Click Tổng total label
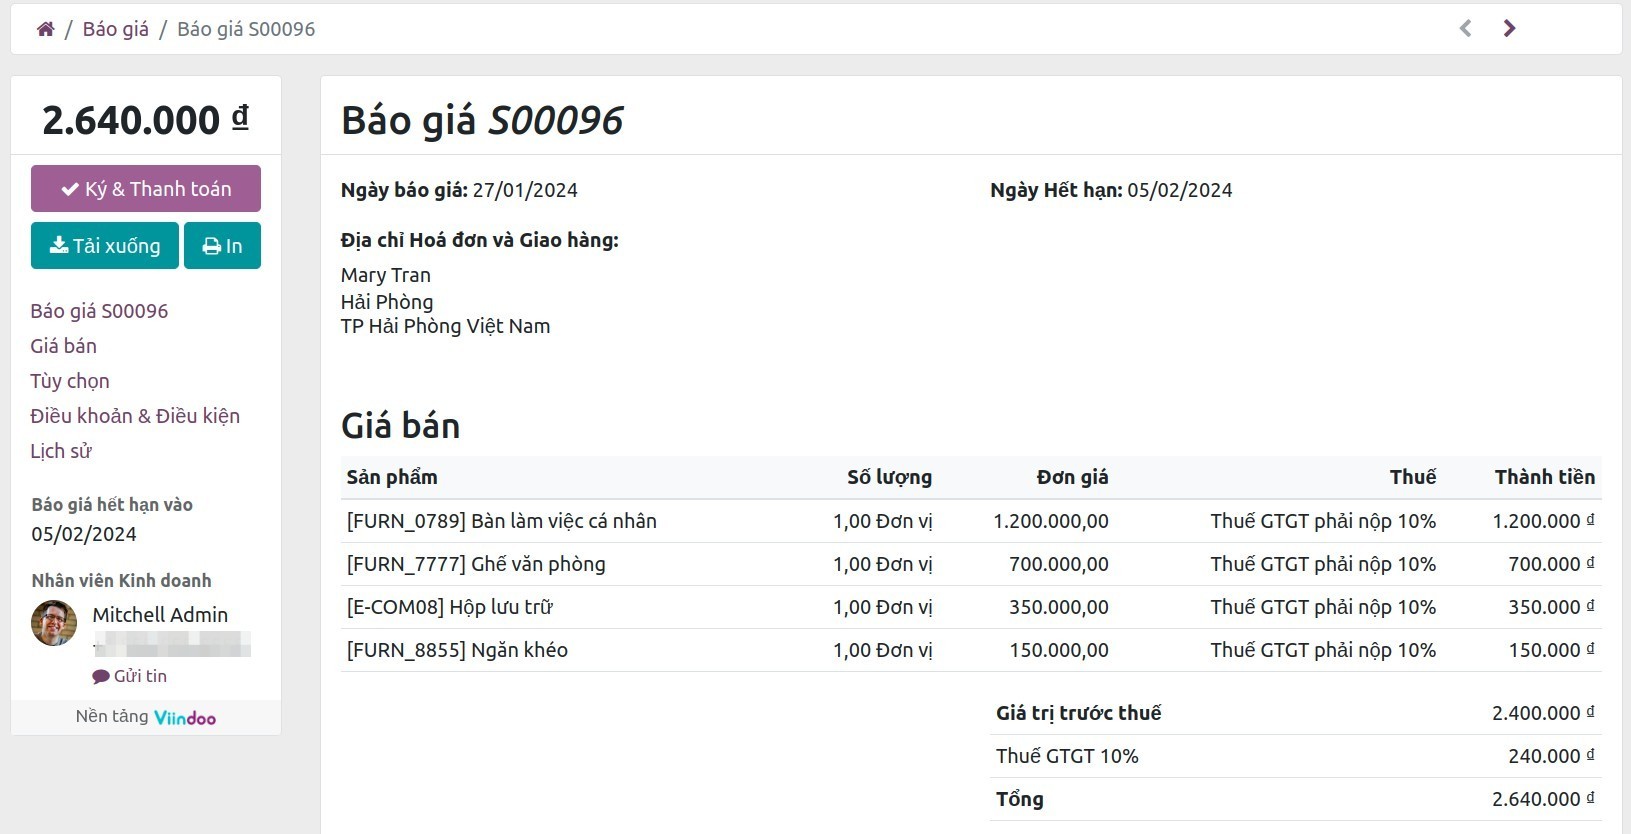Image resolution: width=1631 pixels, height=834 pixels. 1020,799
